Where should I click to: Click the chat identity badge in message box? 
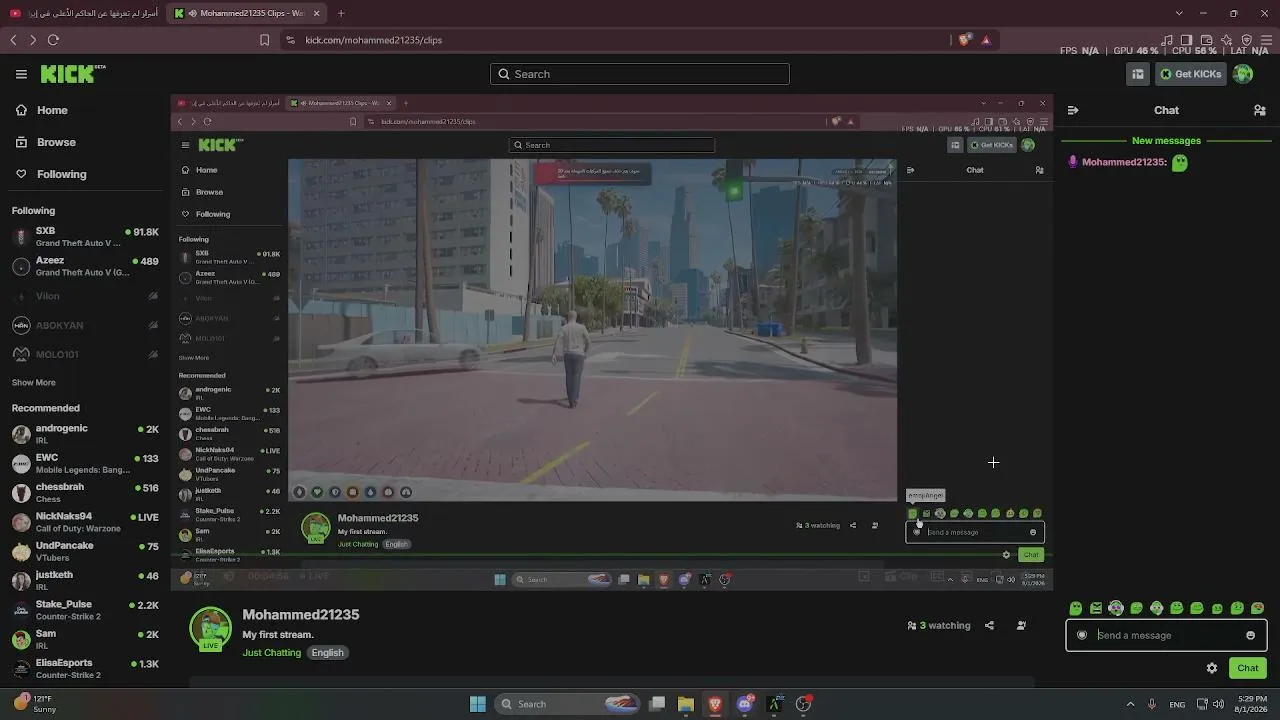tap(1082, 635)
